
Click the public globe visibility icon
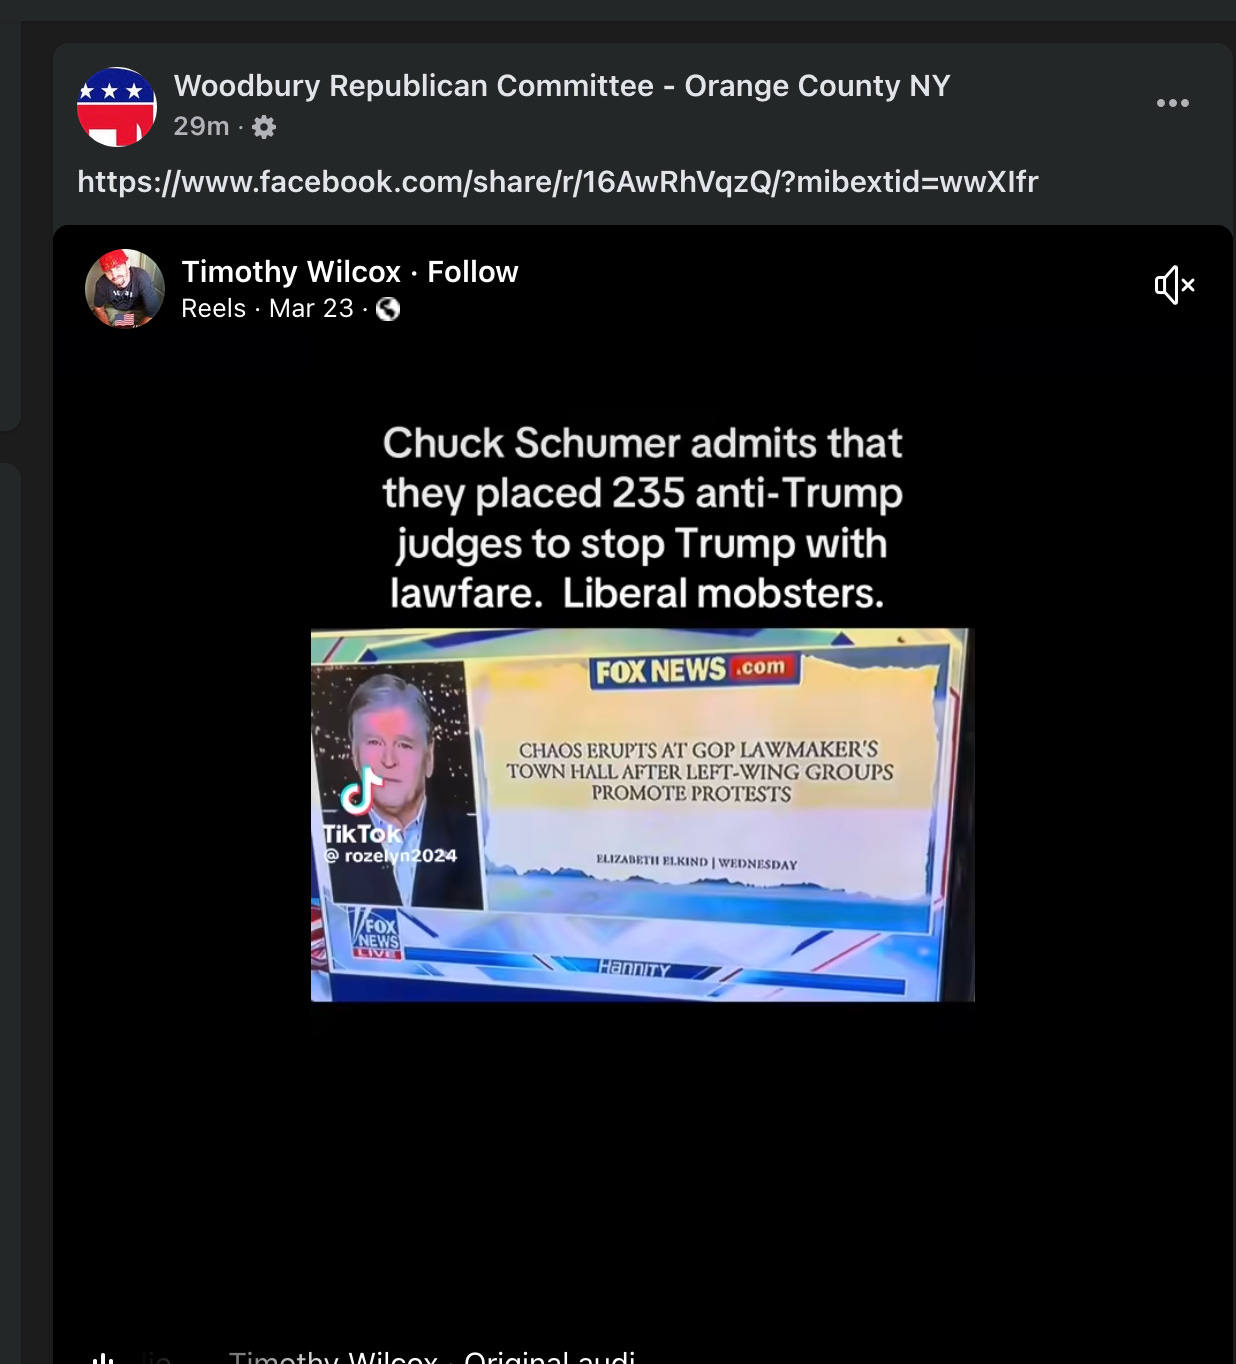point(388,309)
